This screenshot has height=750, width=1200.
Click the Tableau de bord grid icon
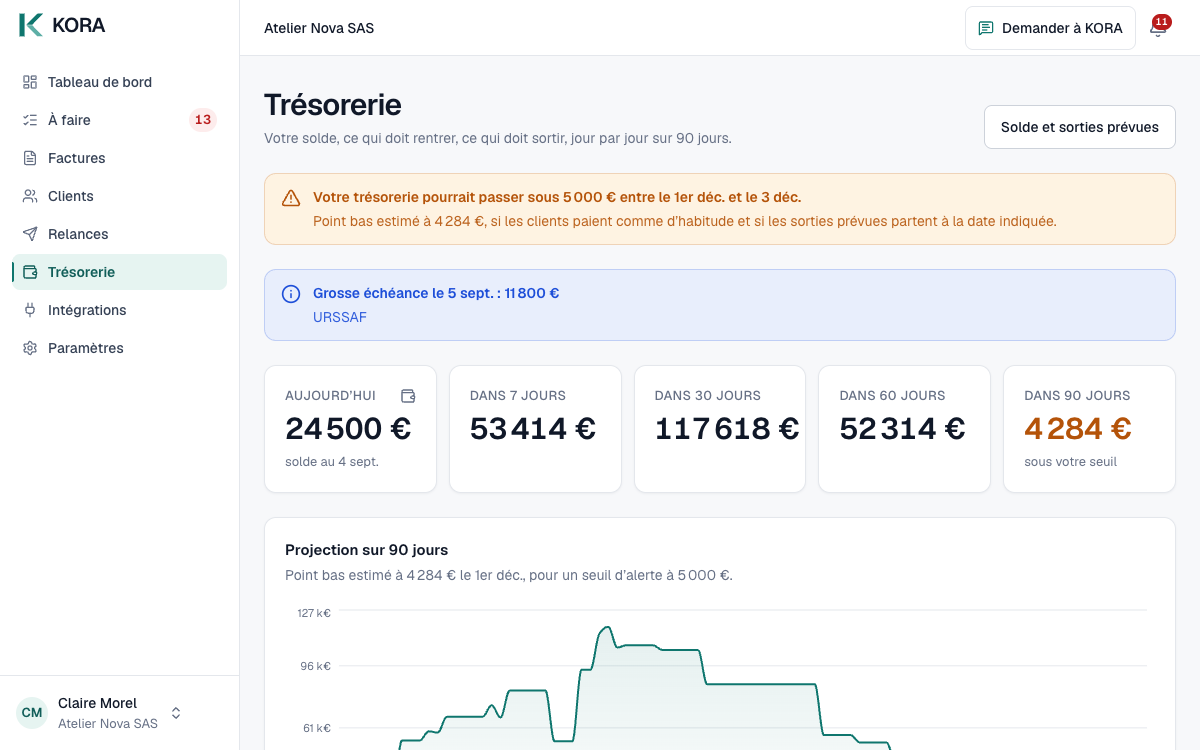(30, 82)
